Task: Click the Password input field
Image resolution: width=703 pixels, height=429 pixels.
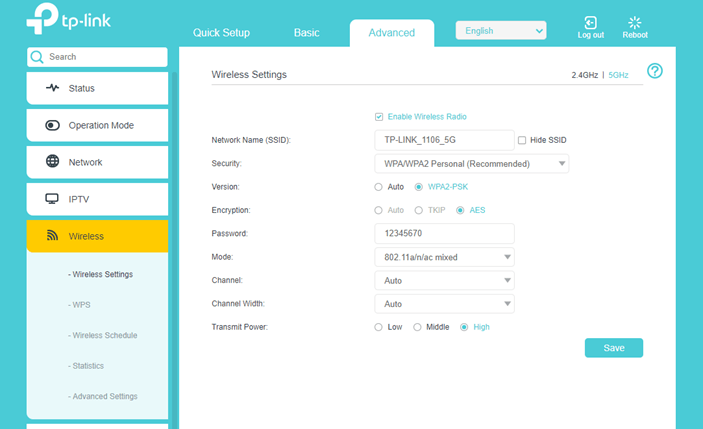Action: click(444, 234)
